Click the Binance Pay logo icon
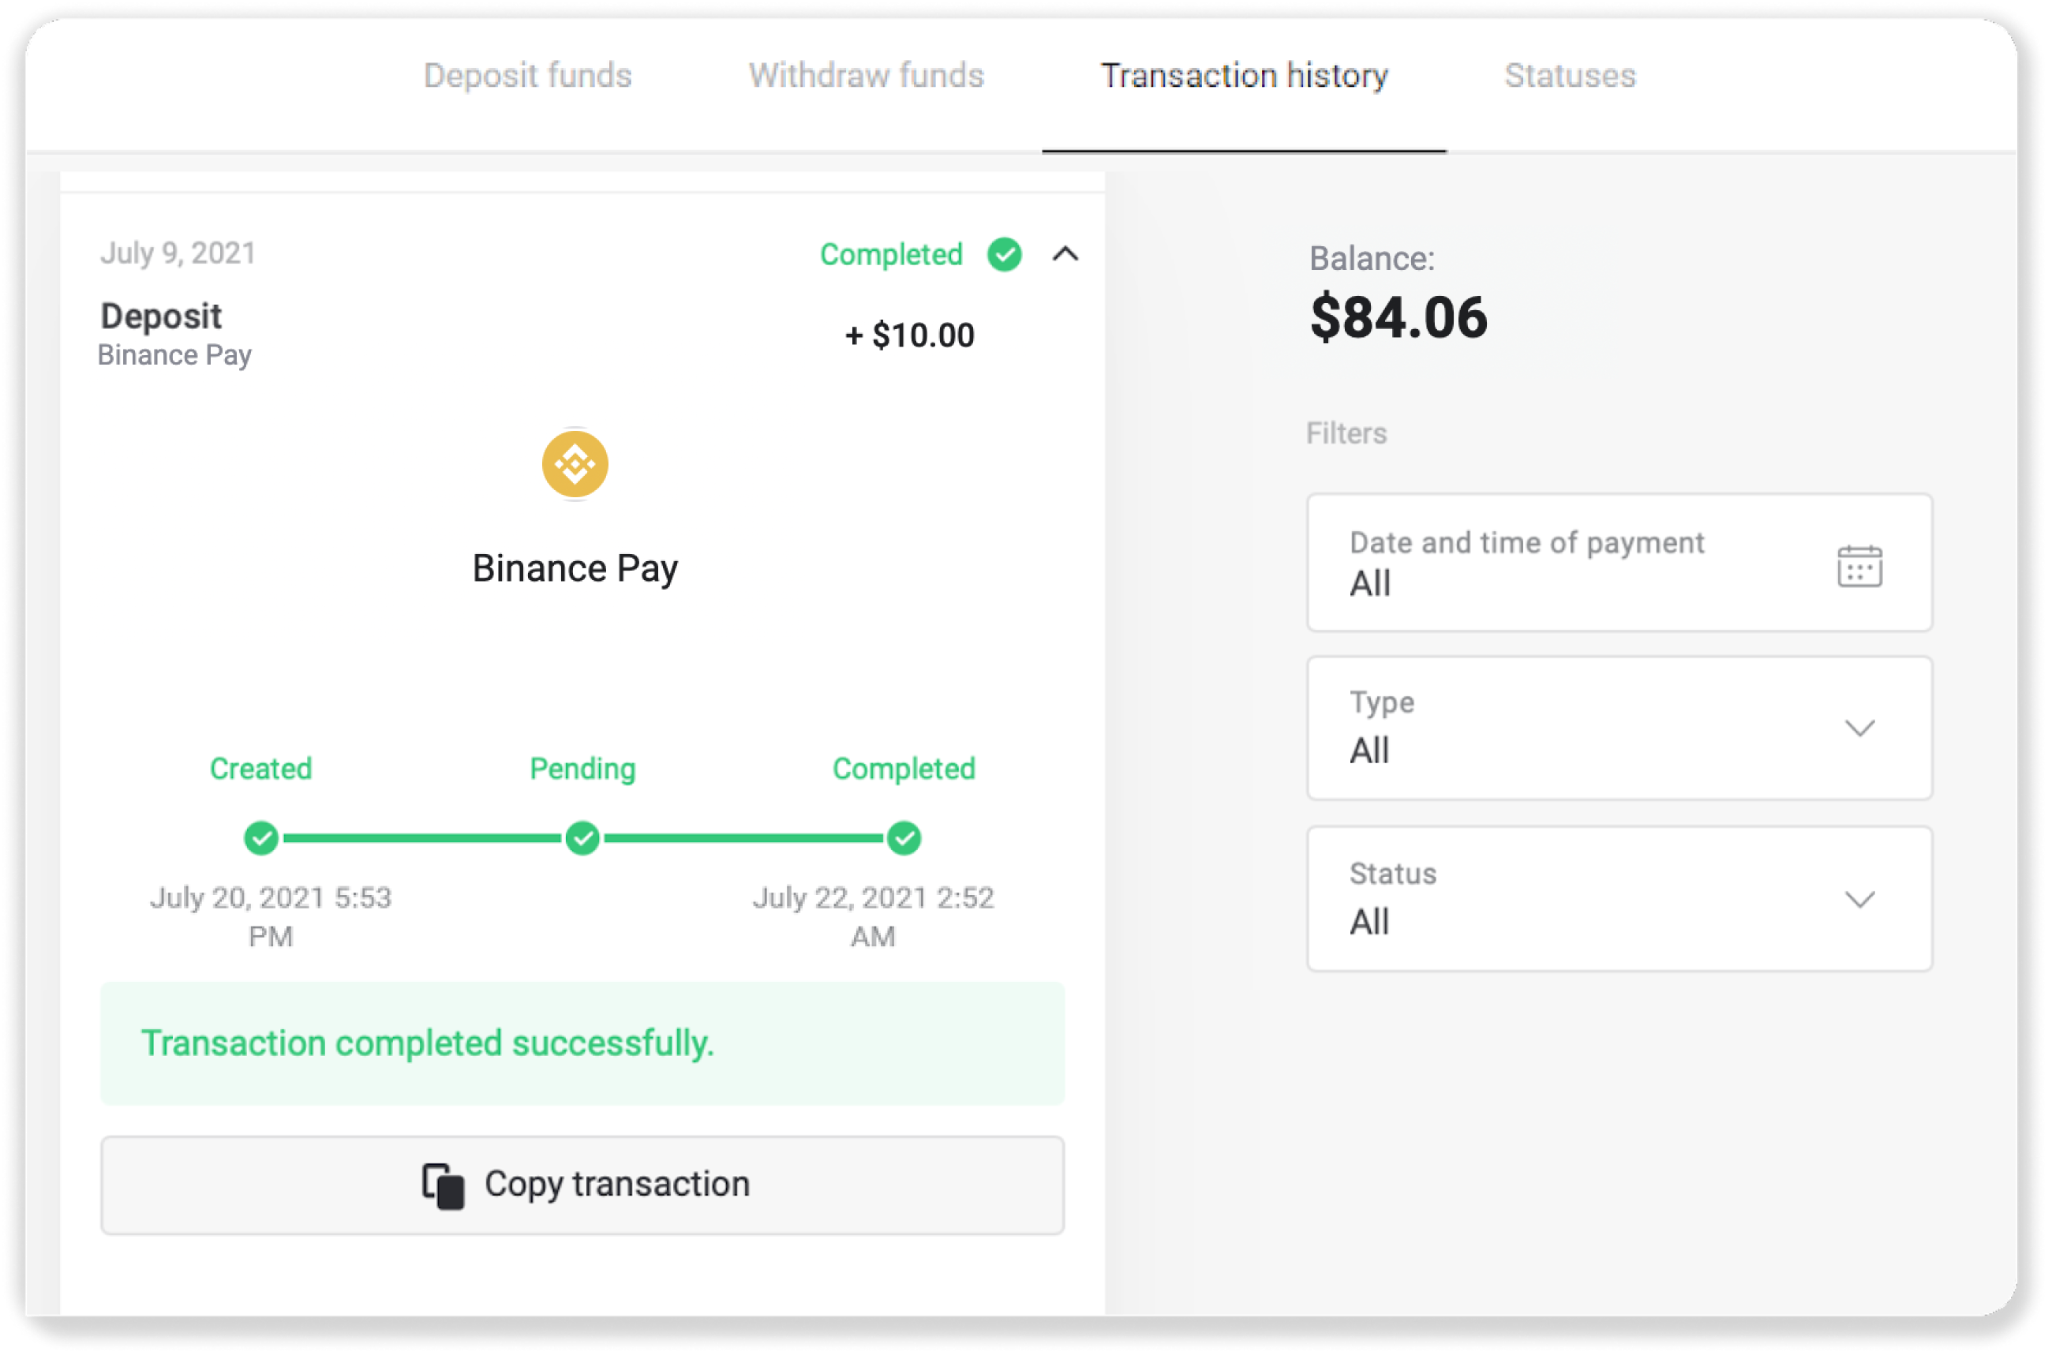2048x1354 pixels. tap(575, 464)
